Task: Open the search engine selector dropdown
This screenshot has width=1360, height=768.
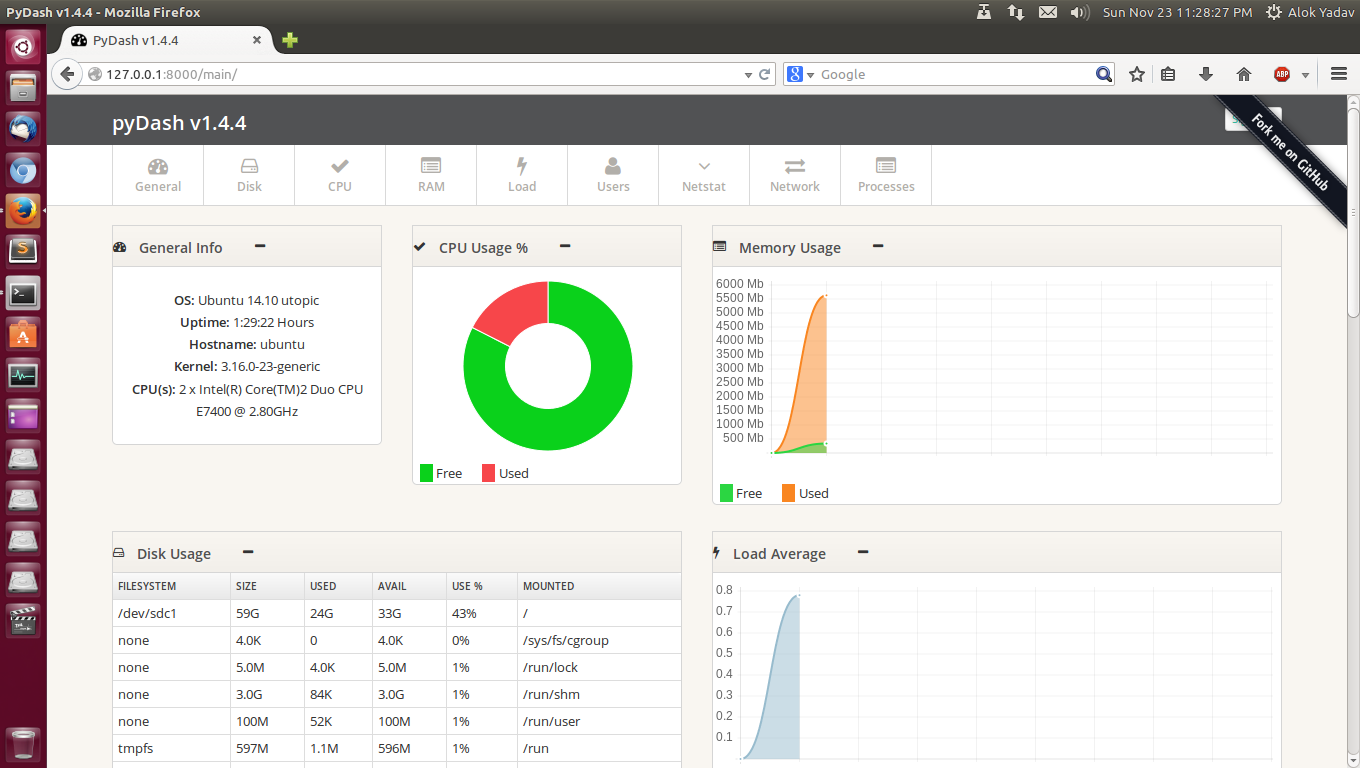Action: [800, 74]
